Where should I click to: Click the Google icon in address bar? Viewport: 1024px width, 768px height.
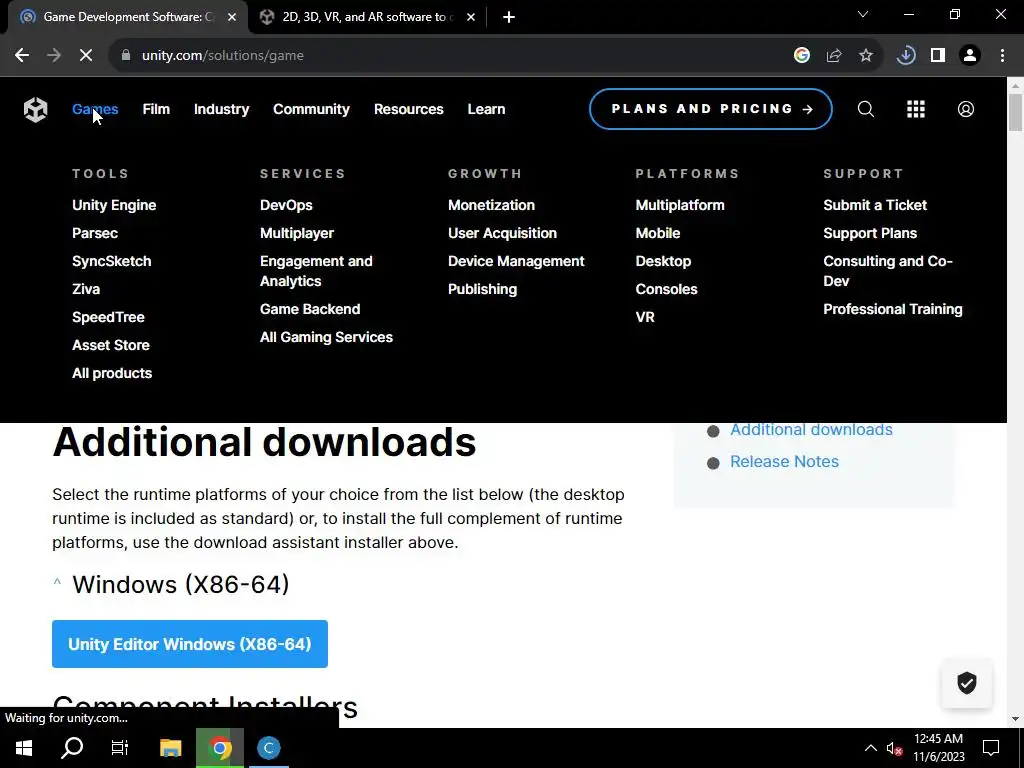801,56
